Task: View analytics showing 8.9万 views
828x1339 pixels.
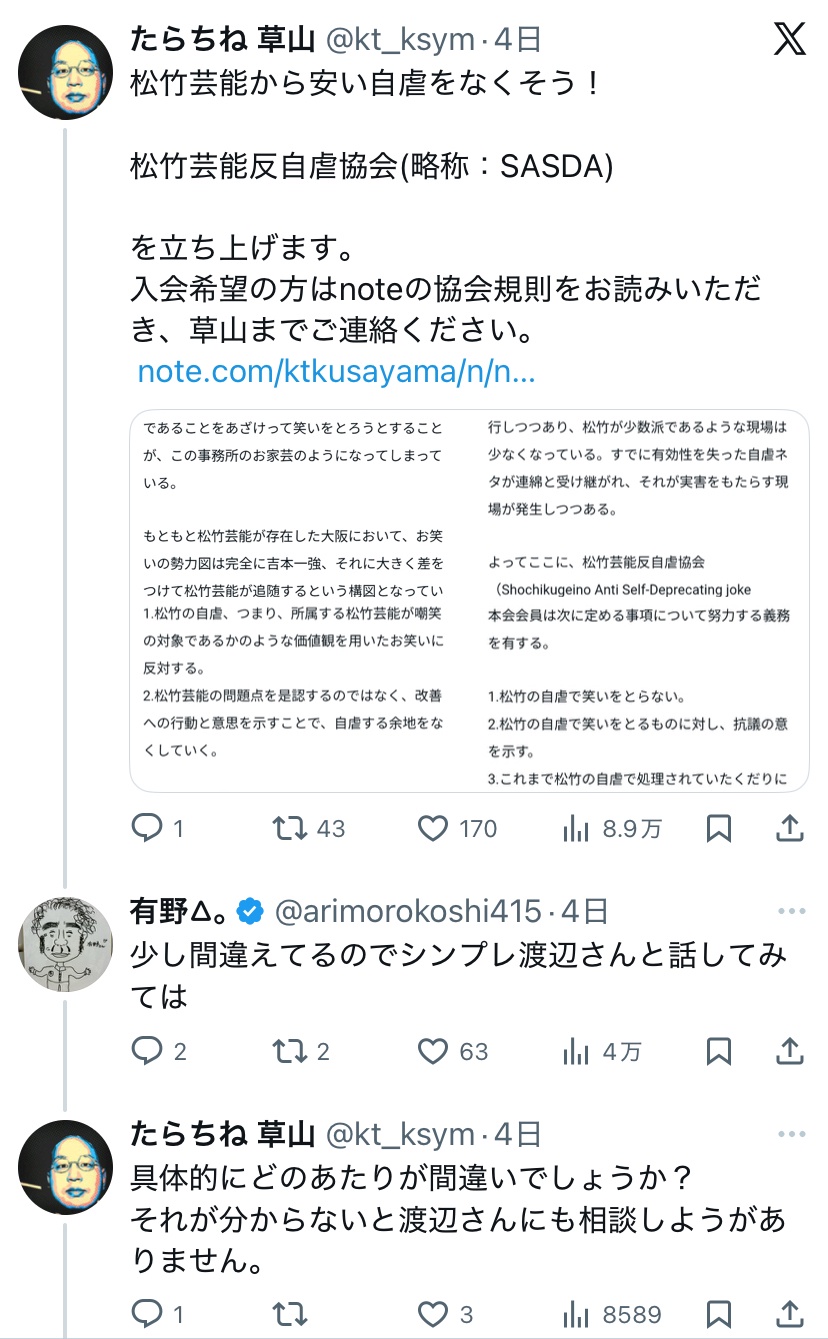Action: (577, 828)
